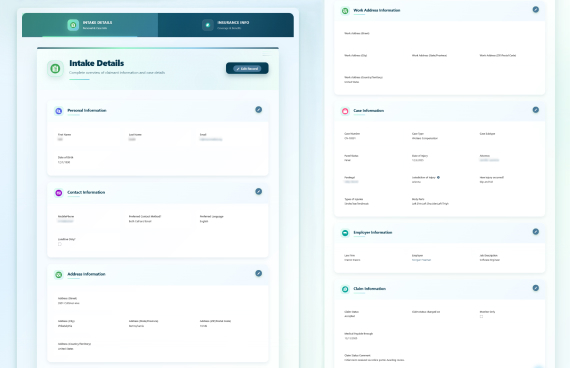Screen dimensions: 570x368
Task: Open the blurred Email link in Personal Information
Action: [211, 139]
